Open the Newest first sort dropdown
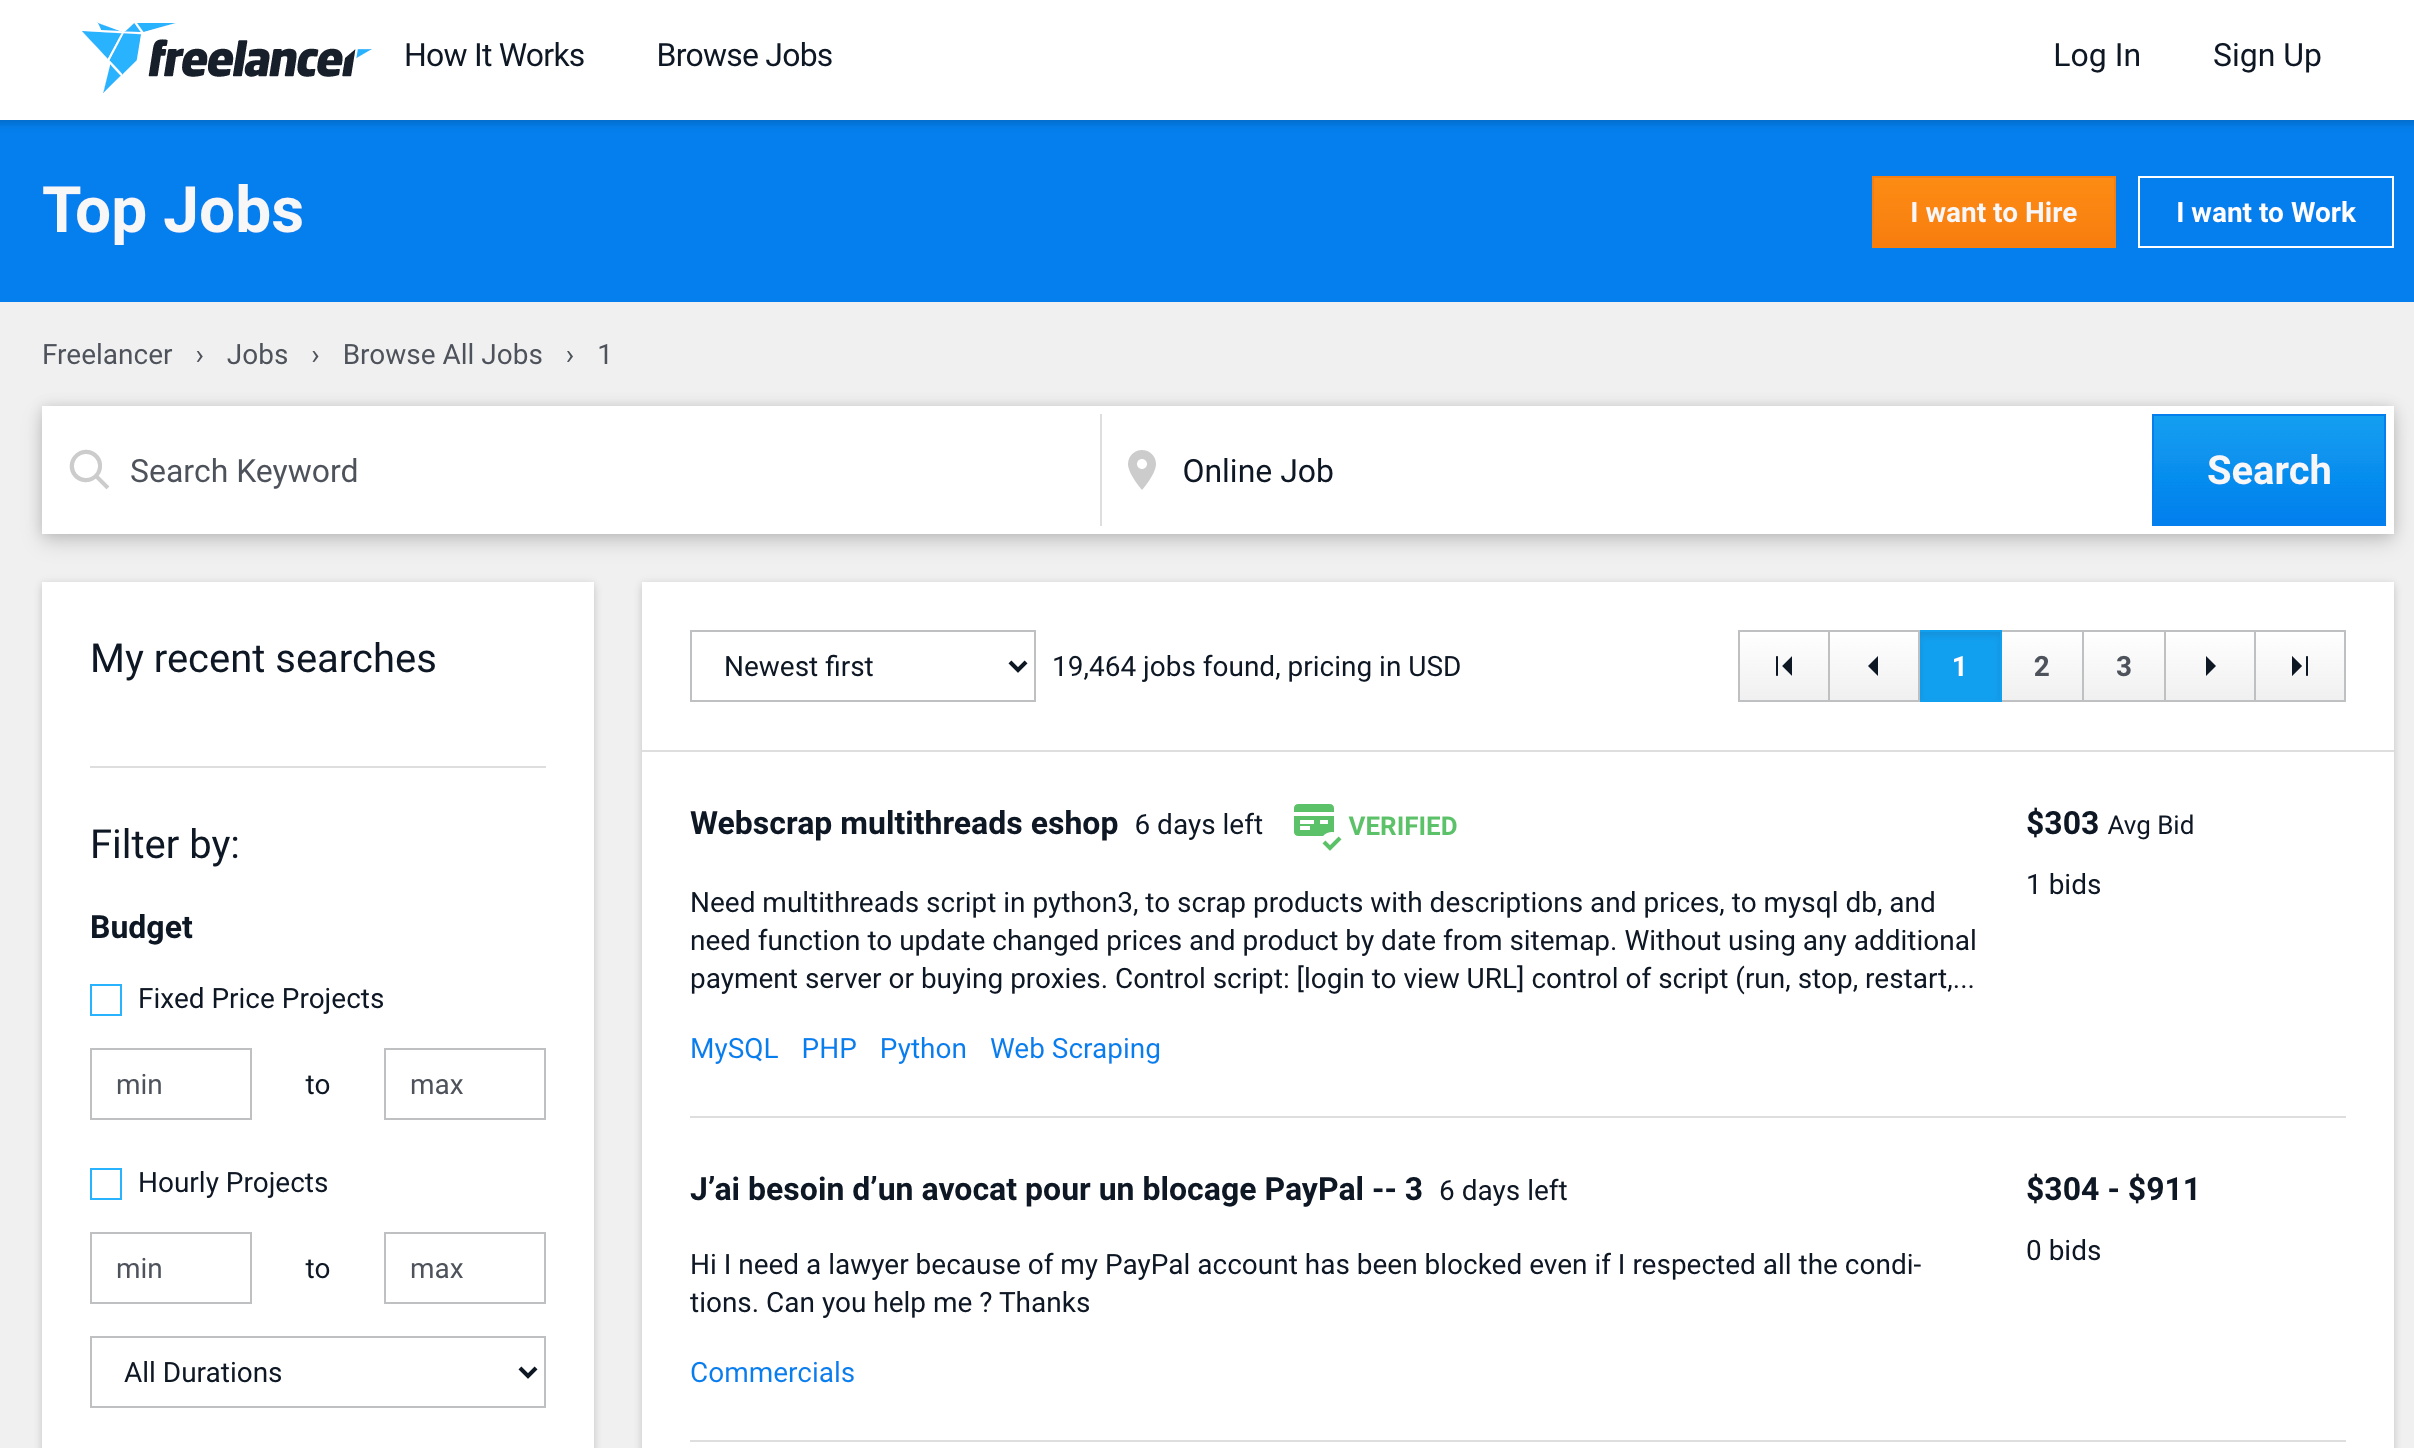Screen dimensions: 2414x1448 pos(862,666)
